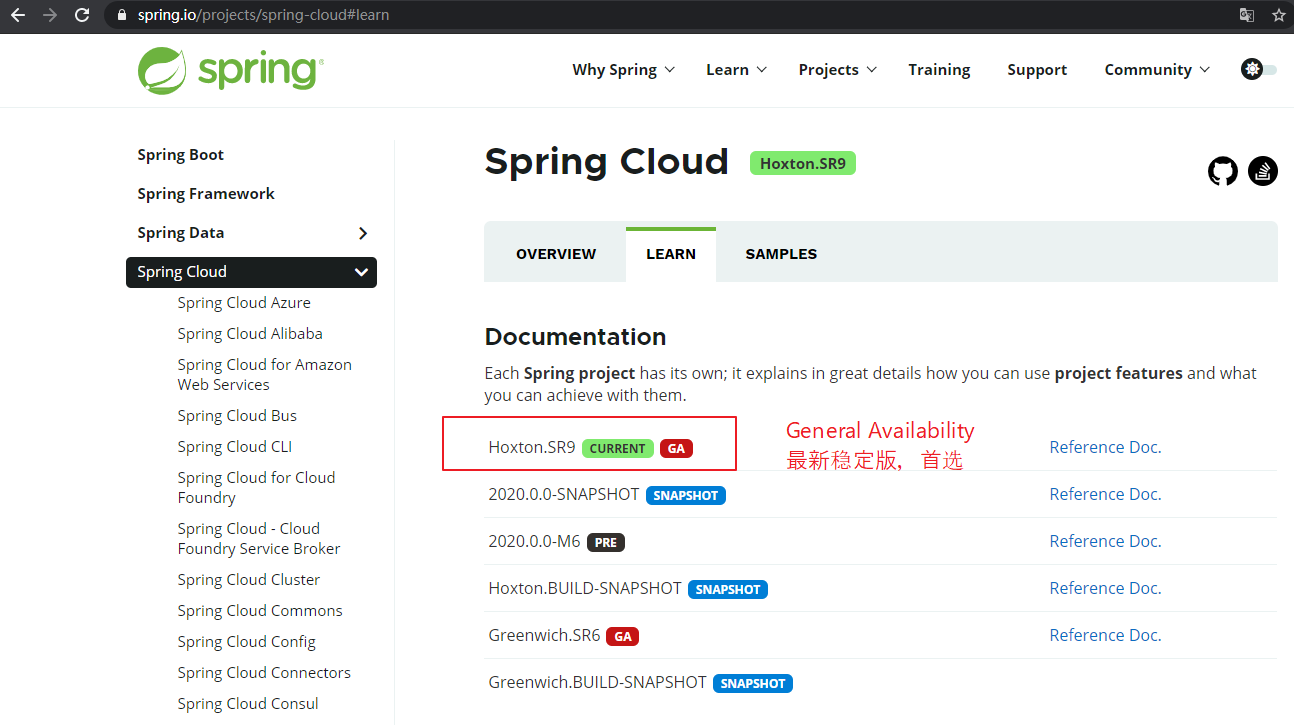Reload the page with the refresh icon
This screenshot has height=725, width=1294.
click(x=82, y=15)
